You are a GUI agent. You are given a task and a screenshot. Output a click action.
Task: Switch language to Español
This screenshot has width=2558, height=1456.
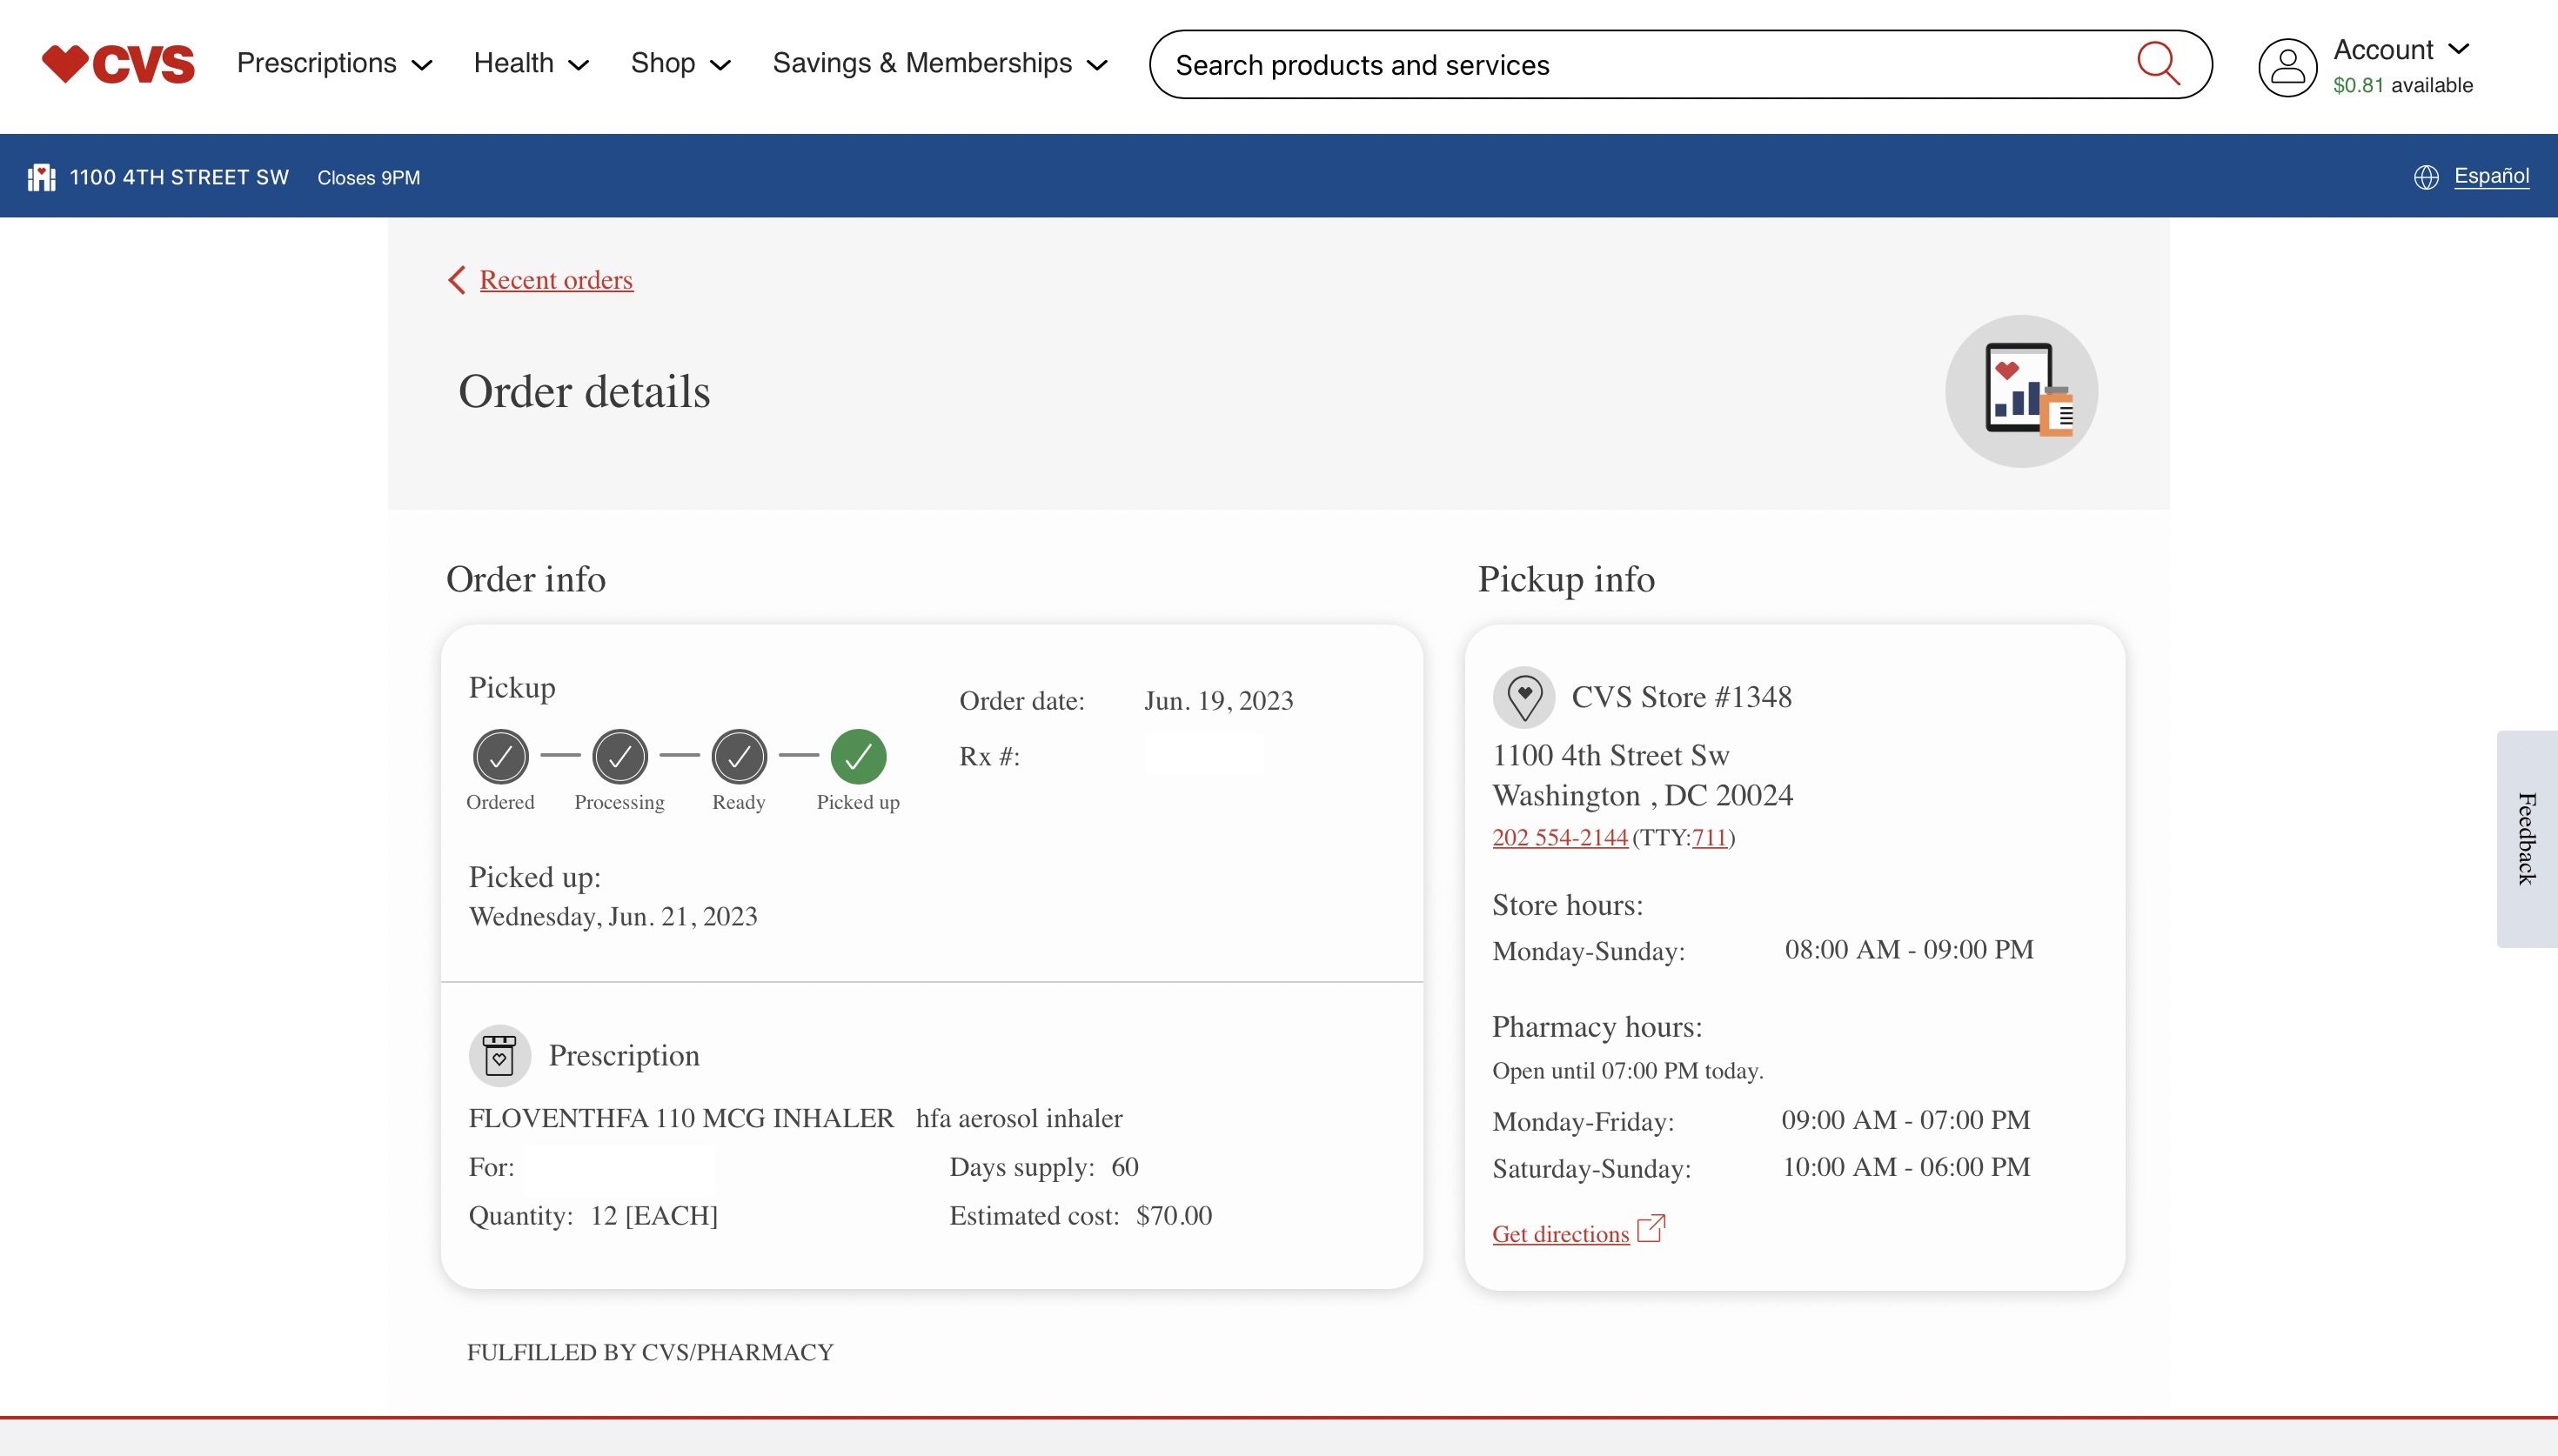coord(2491,176)
